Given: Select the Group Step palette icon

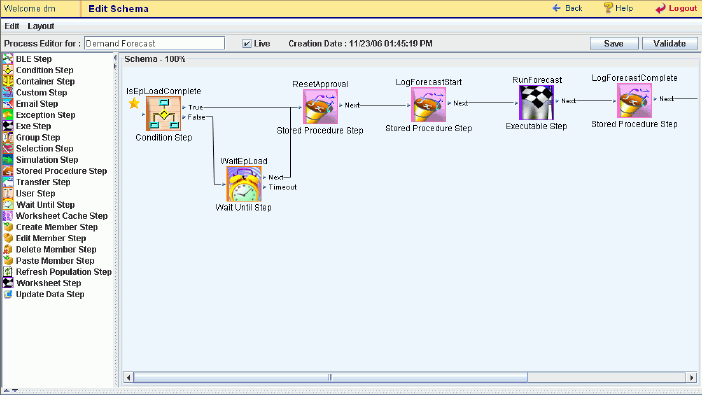Looking at the screenshot, I should (x=8, y=137).
